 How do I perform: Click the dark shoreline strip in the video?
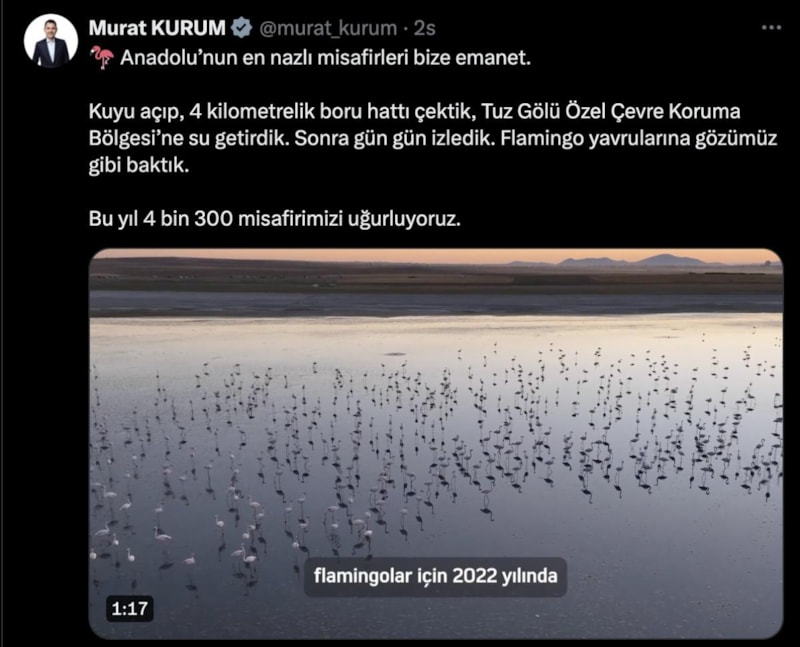click(436, 303)
